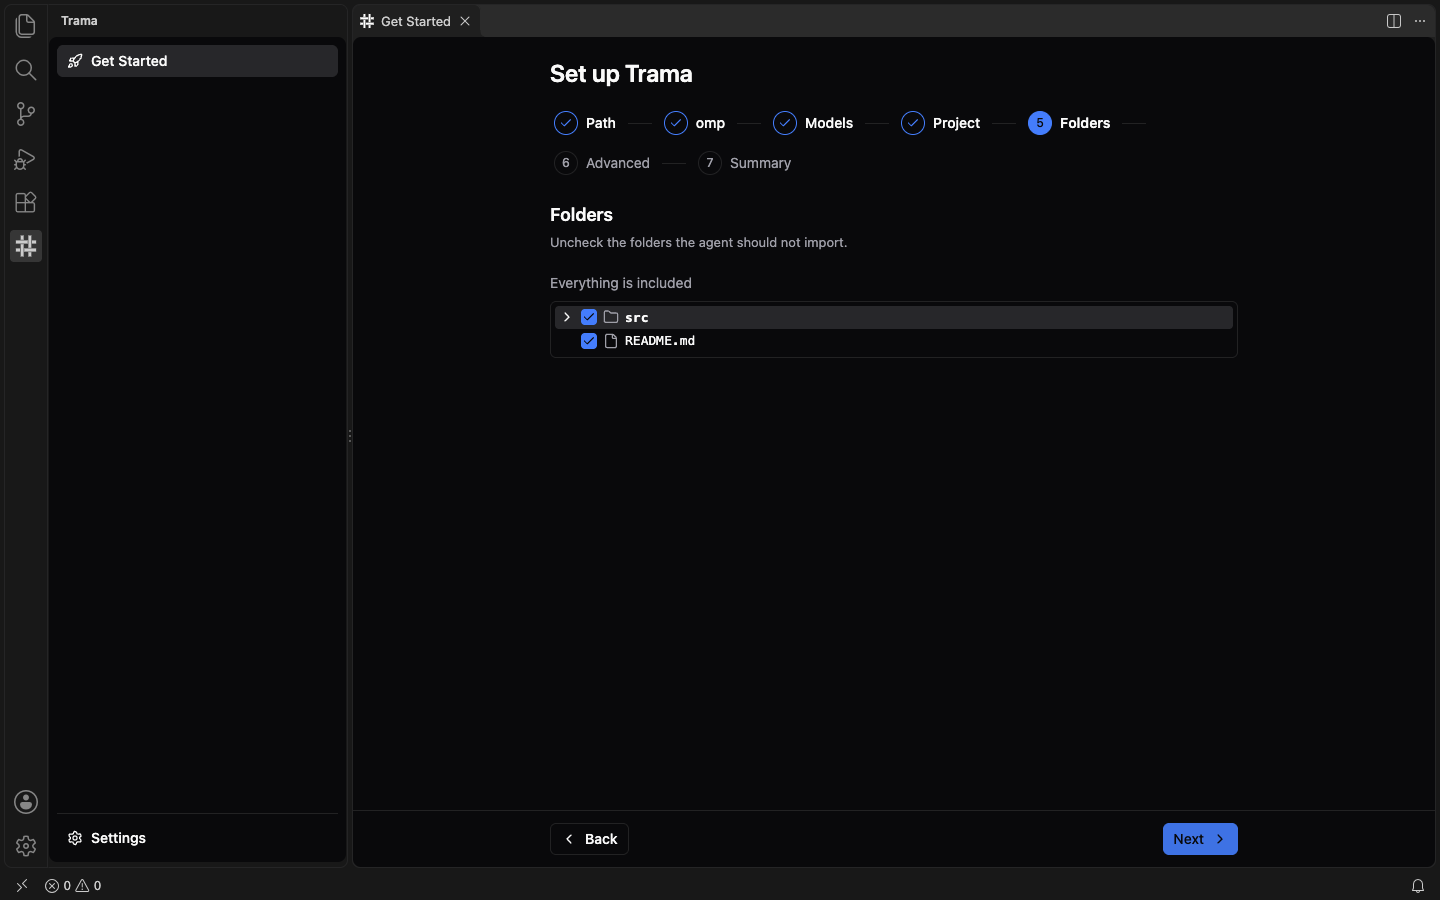Open the Manage gear icon in activity bar
Screen dimensions: 1440x900
(26, 846)
